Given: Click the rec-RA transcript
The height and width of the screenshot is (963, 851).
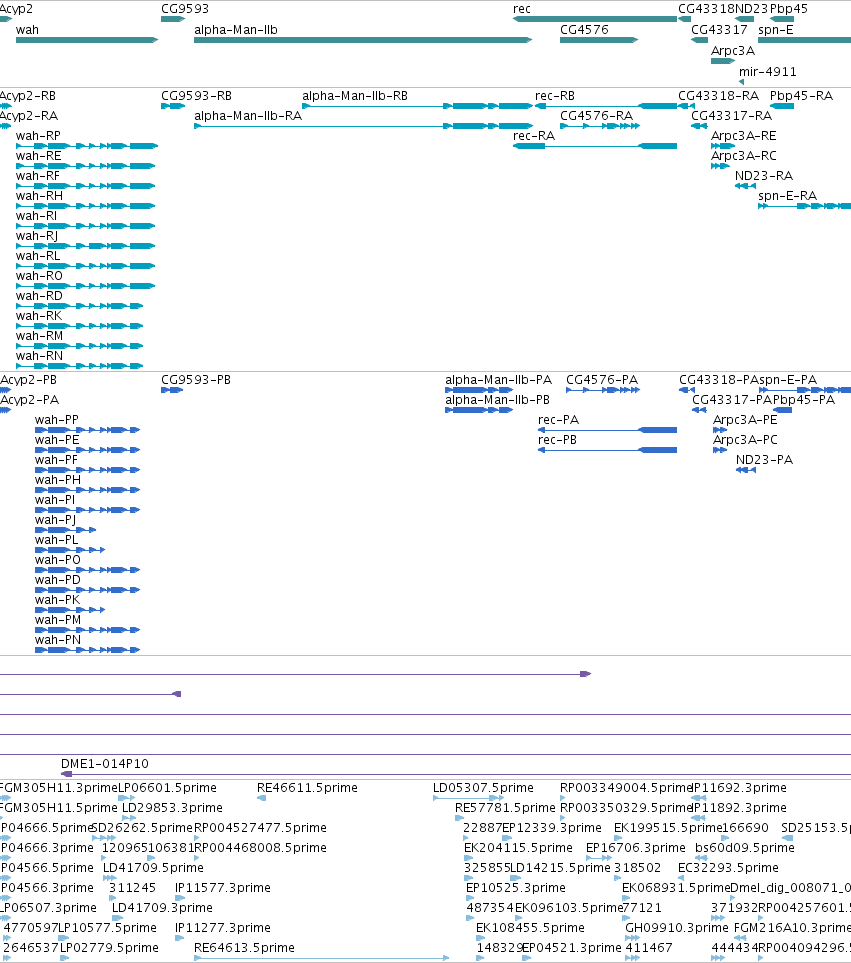Looking at the screenshot, I should (x=595, y=146).
